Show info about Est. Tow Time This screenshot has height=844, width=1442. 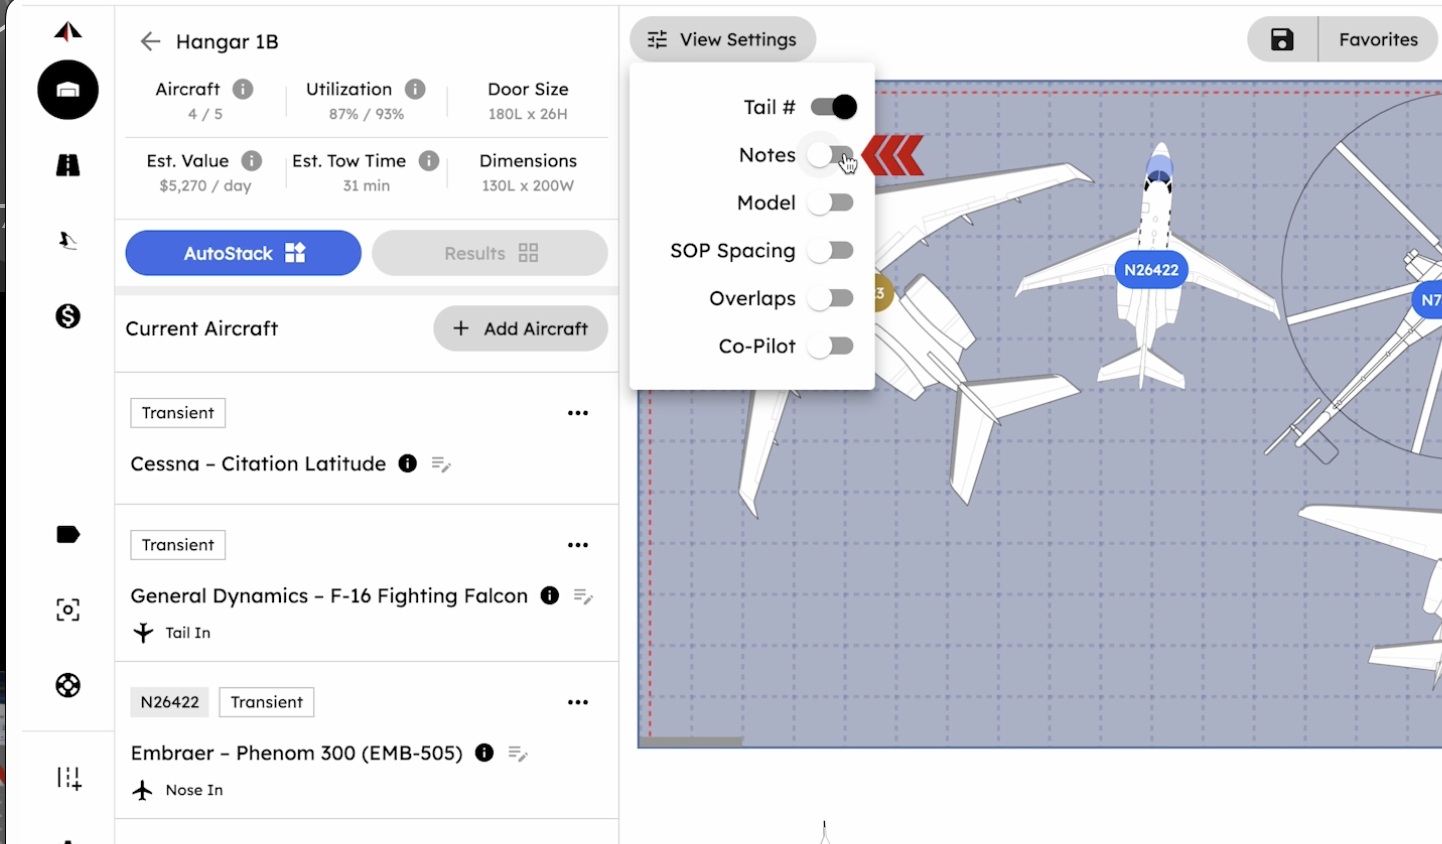click(x=429, y=160)
